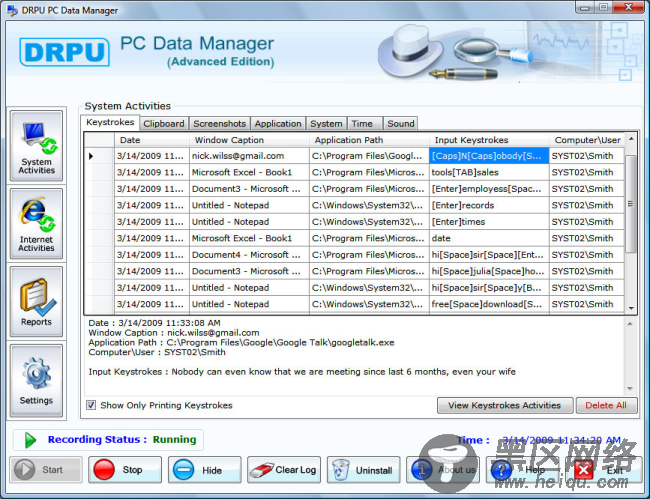Click the DRPU logo
The image size is (650, 499).
(64, 52)
